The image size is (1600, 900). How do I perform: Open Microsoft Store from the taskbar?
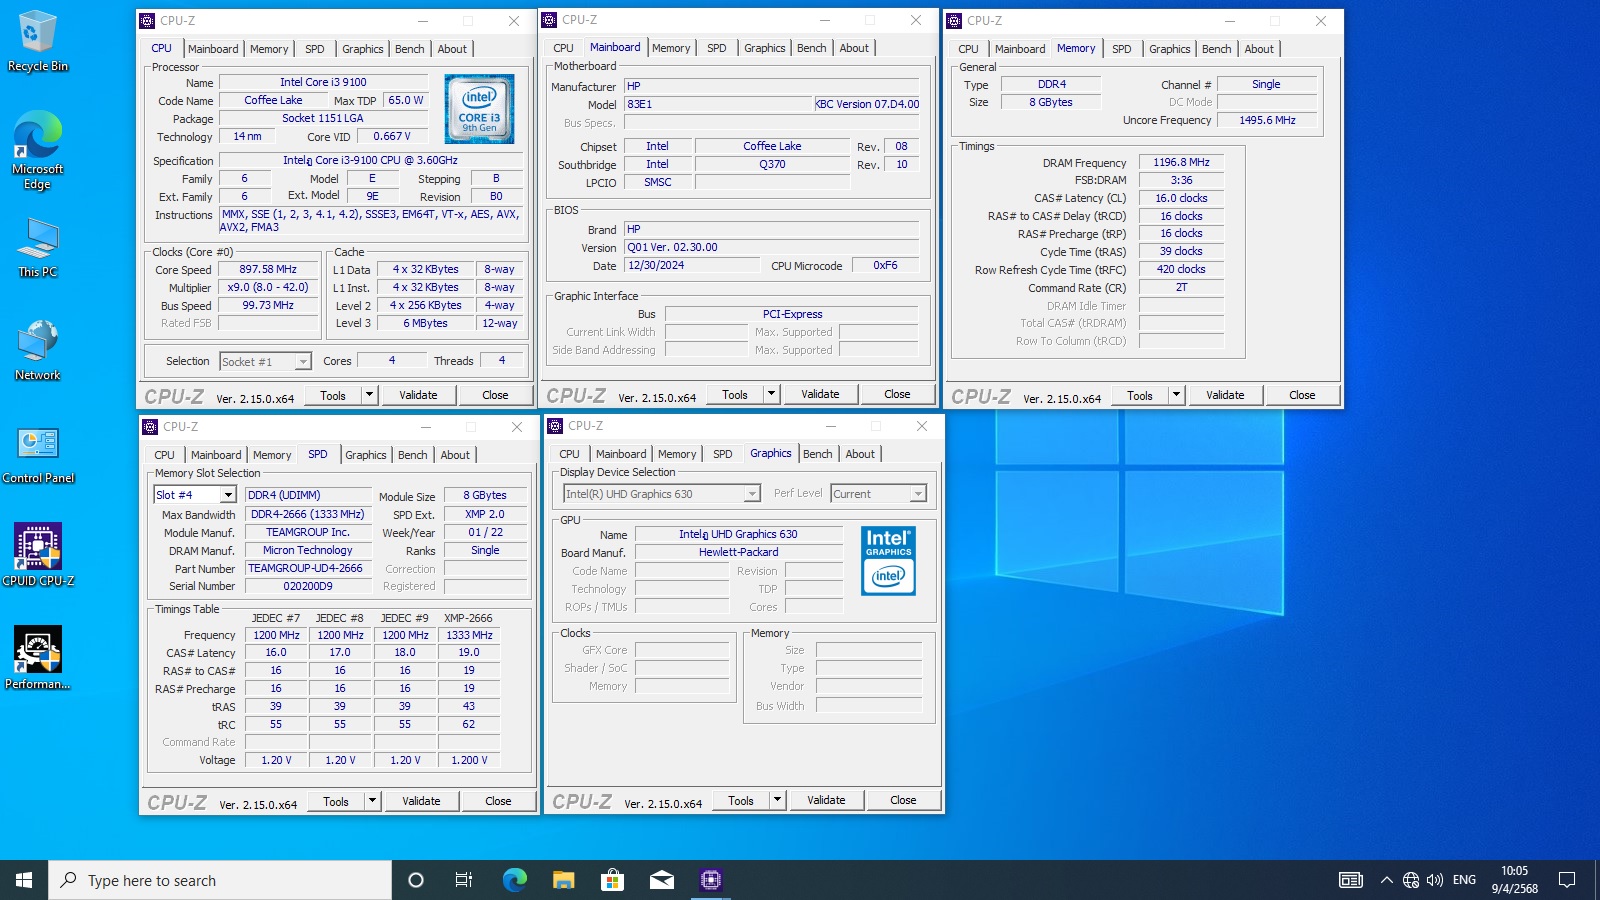[612, 880]
